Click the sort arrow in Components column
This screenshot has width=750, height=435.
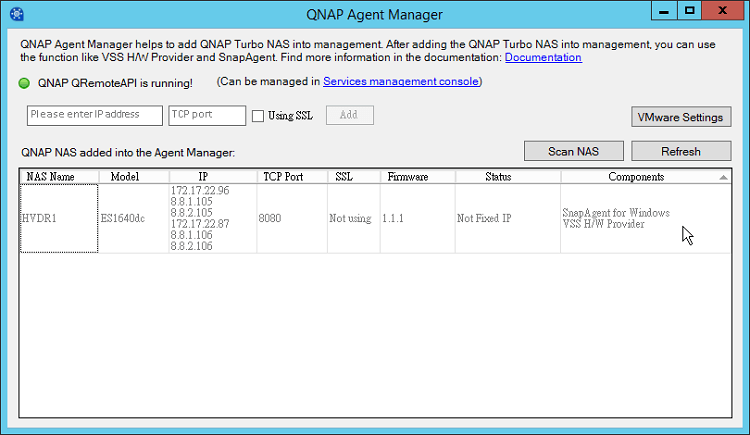tap(723, 177)
